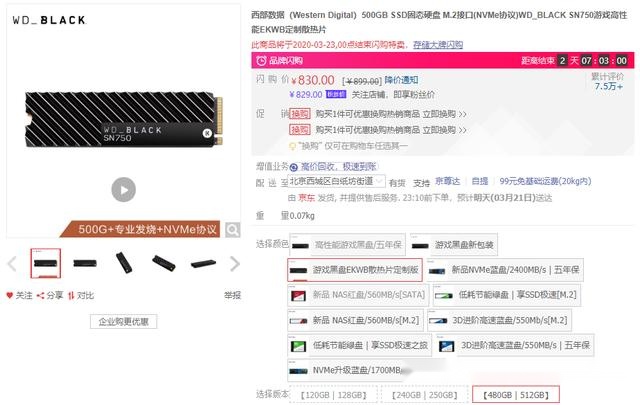
Task: Show next thumbnails with right arrow
Action: 235,264
